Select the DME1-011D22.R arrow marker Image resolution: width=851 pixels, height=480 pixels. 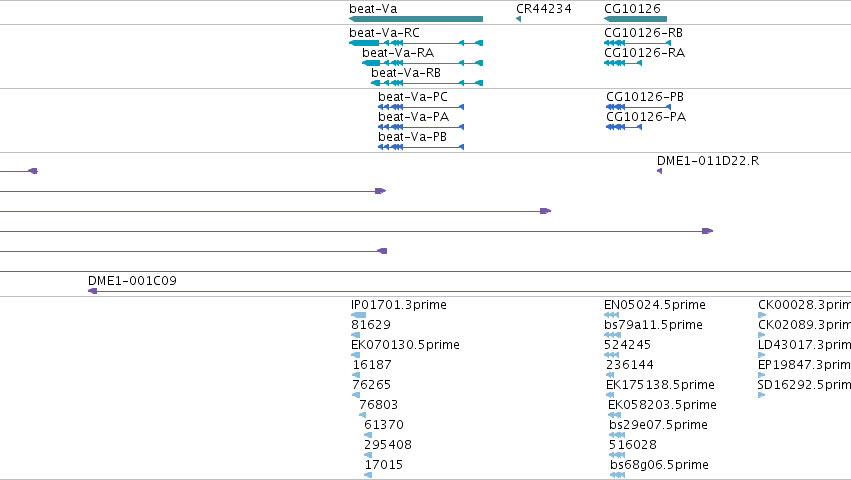click(659, 171)
